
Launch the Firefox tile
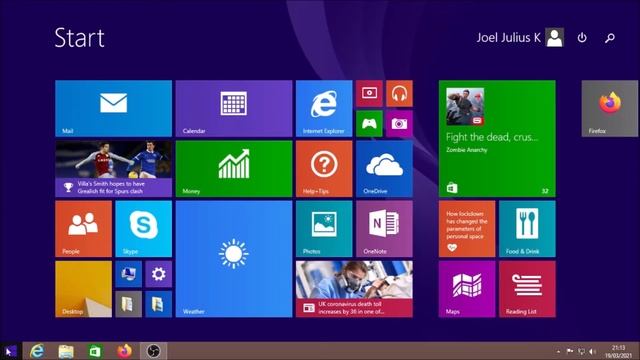(x=610, y=108)
